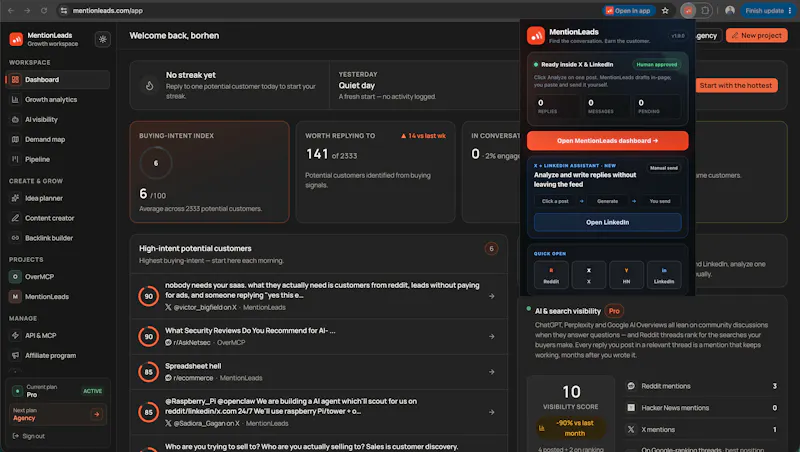This screenshot has width=800, height=452.
Task: Click the -90% vs last month badge
Action: 571,428
